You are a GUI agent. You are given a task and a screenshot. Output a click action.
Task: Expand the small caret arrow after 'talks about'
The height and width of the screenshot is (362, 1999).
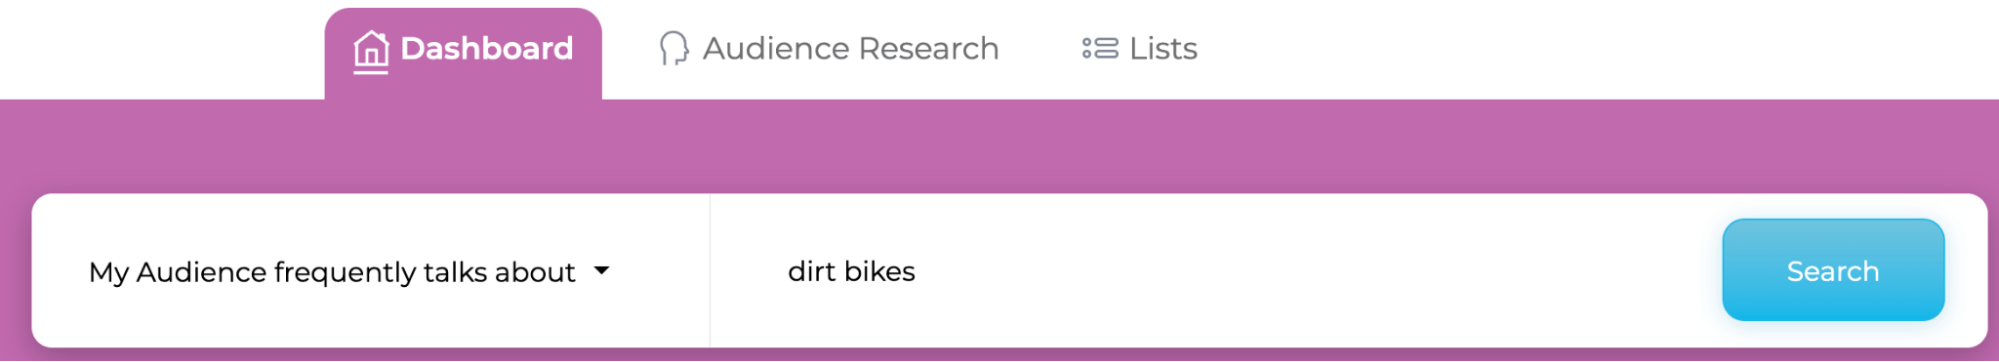click(x=602, y=270)
